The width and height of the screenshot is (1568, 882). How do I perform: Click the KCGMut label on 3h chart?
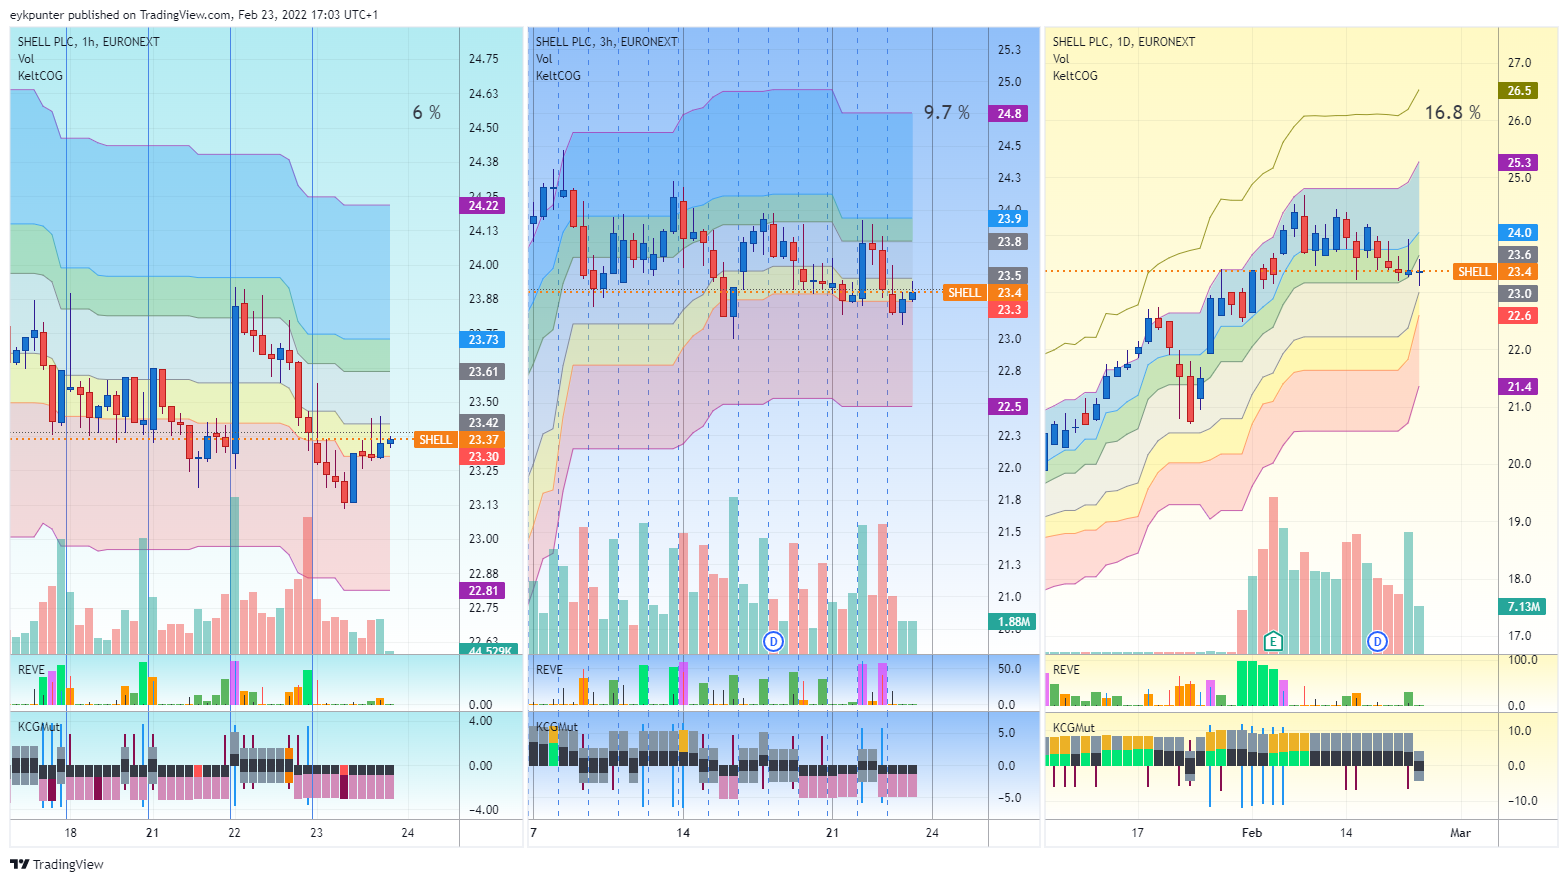557,727
